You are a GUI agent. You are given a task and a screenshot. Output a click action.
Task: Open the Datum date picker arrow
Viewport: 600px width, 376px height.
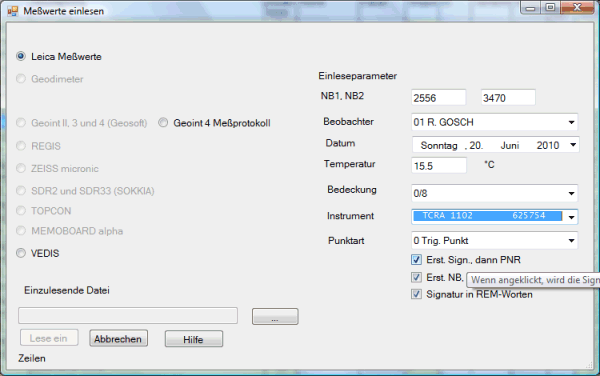point(573,145)
